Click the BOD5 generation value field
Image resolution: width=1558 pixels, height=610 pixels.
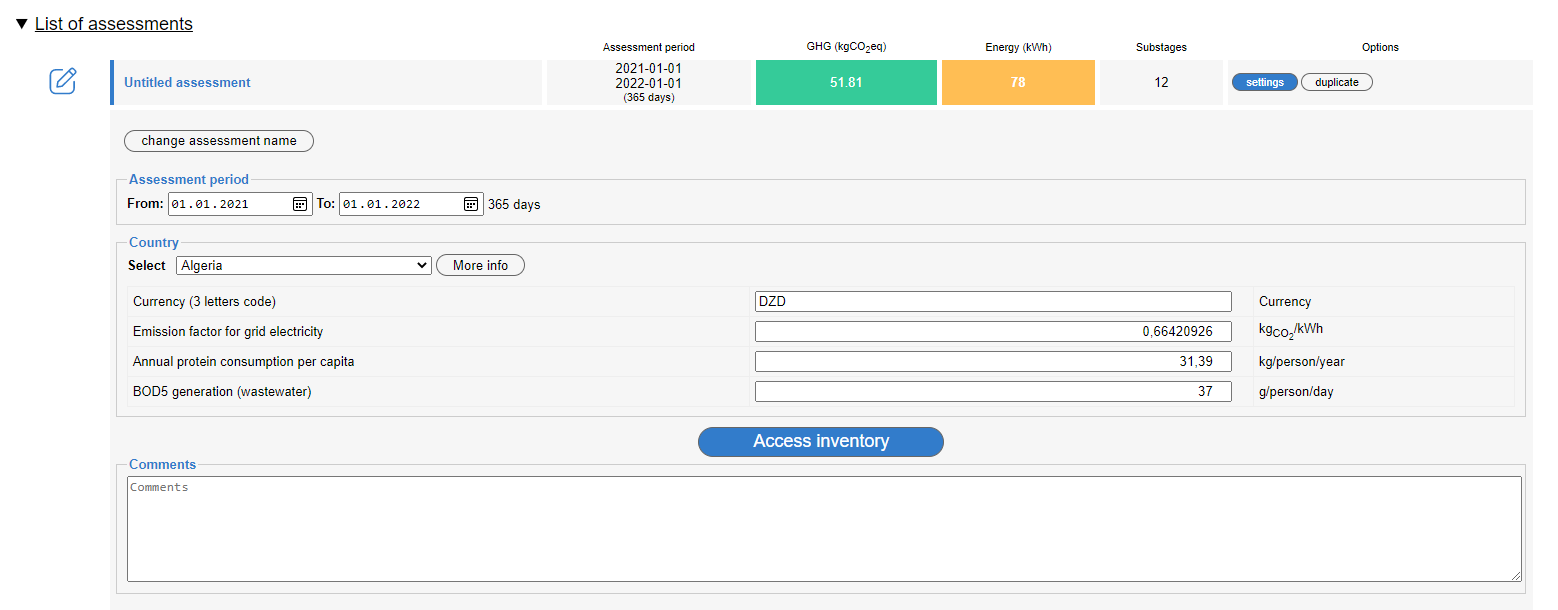pyautogui.click(x=993, y=392)
